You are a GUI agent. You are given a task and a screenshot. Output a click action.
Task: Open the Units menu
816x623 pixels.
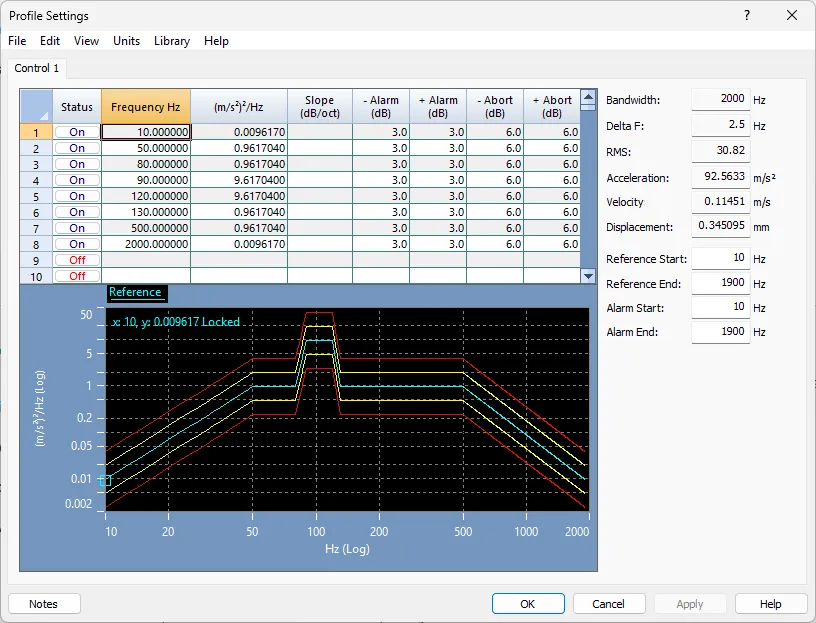click(126, 41)
